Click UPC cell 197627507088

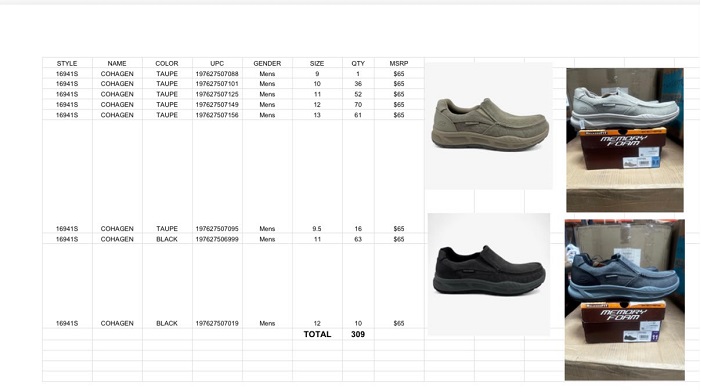click(x=217, y=73)
